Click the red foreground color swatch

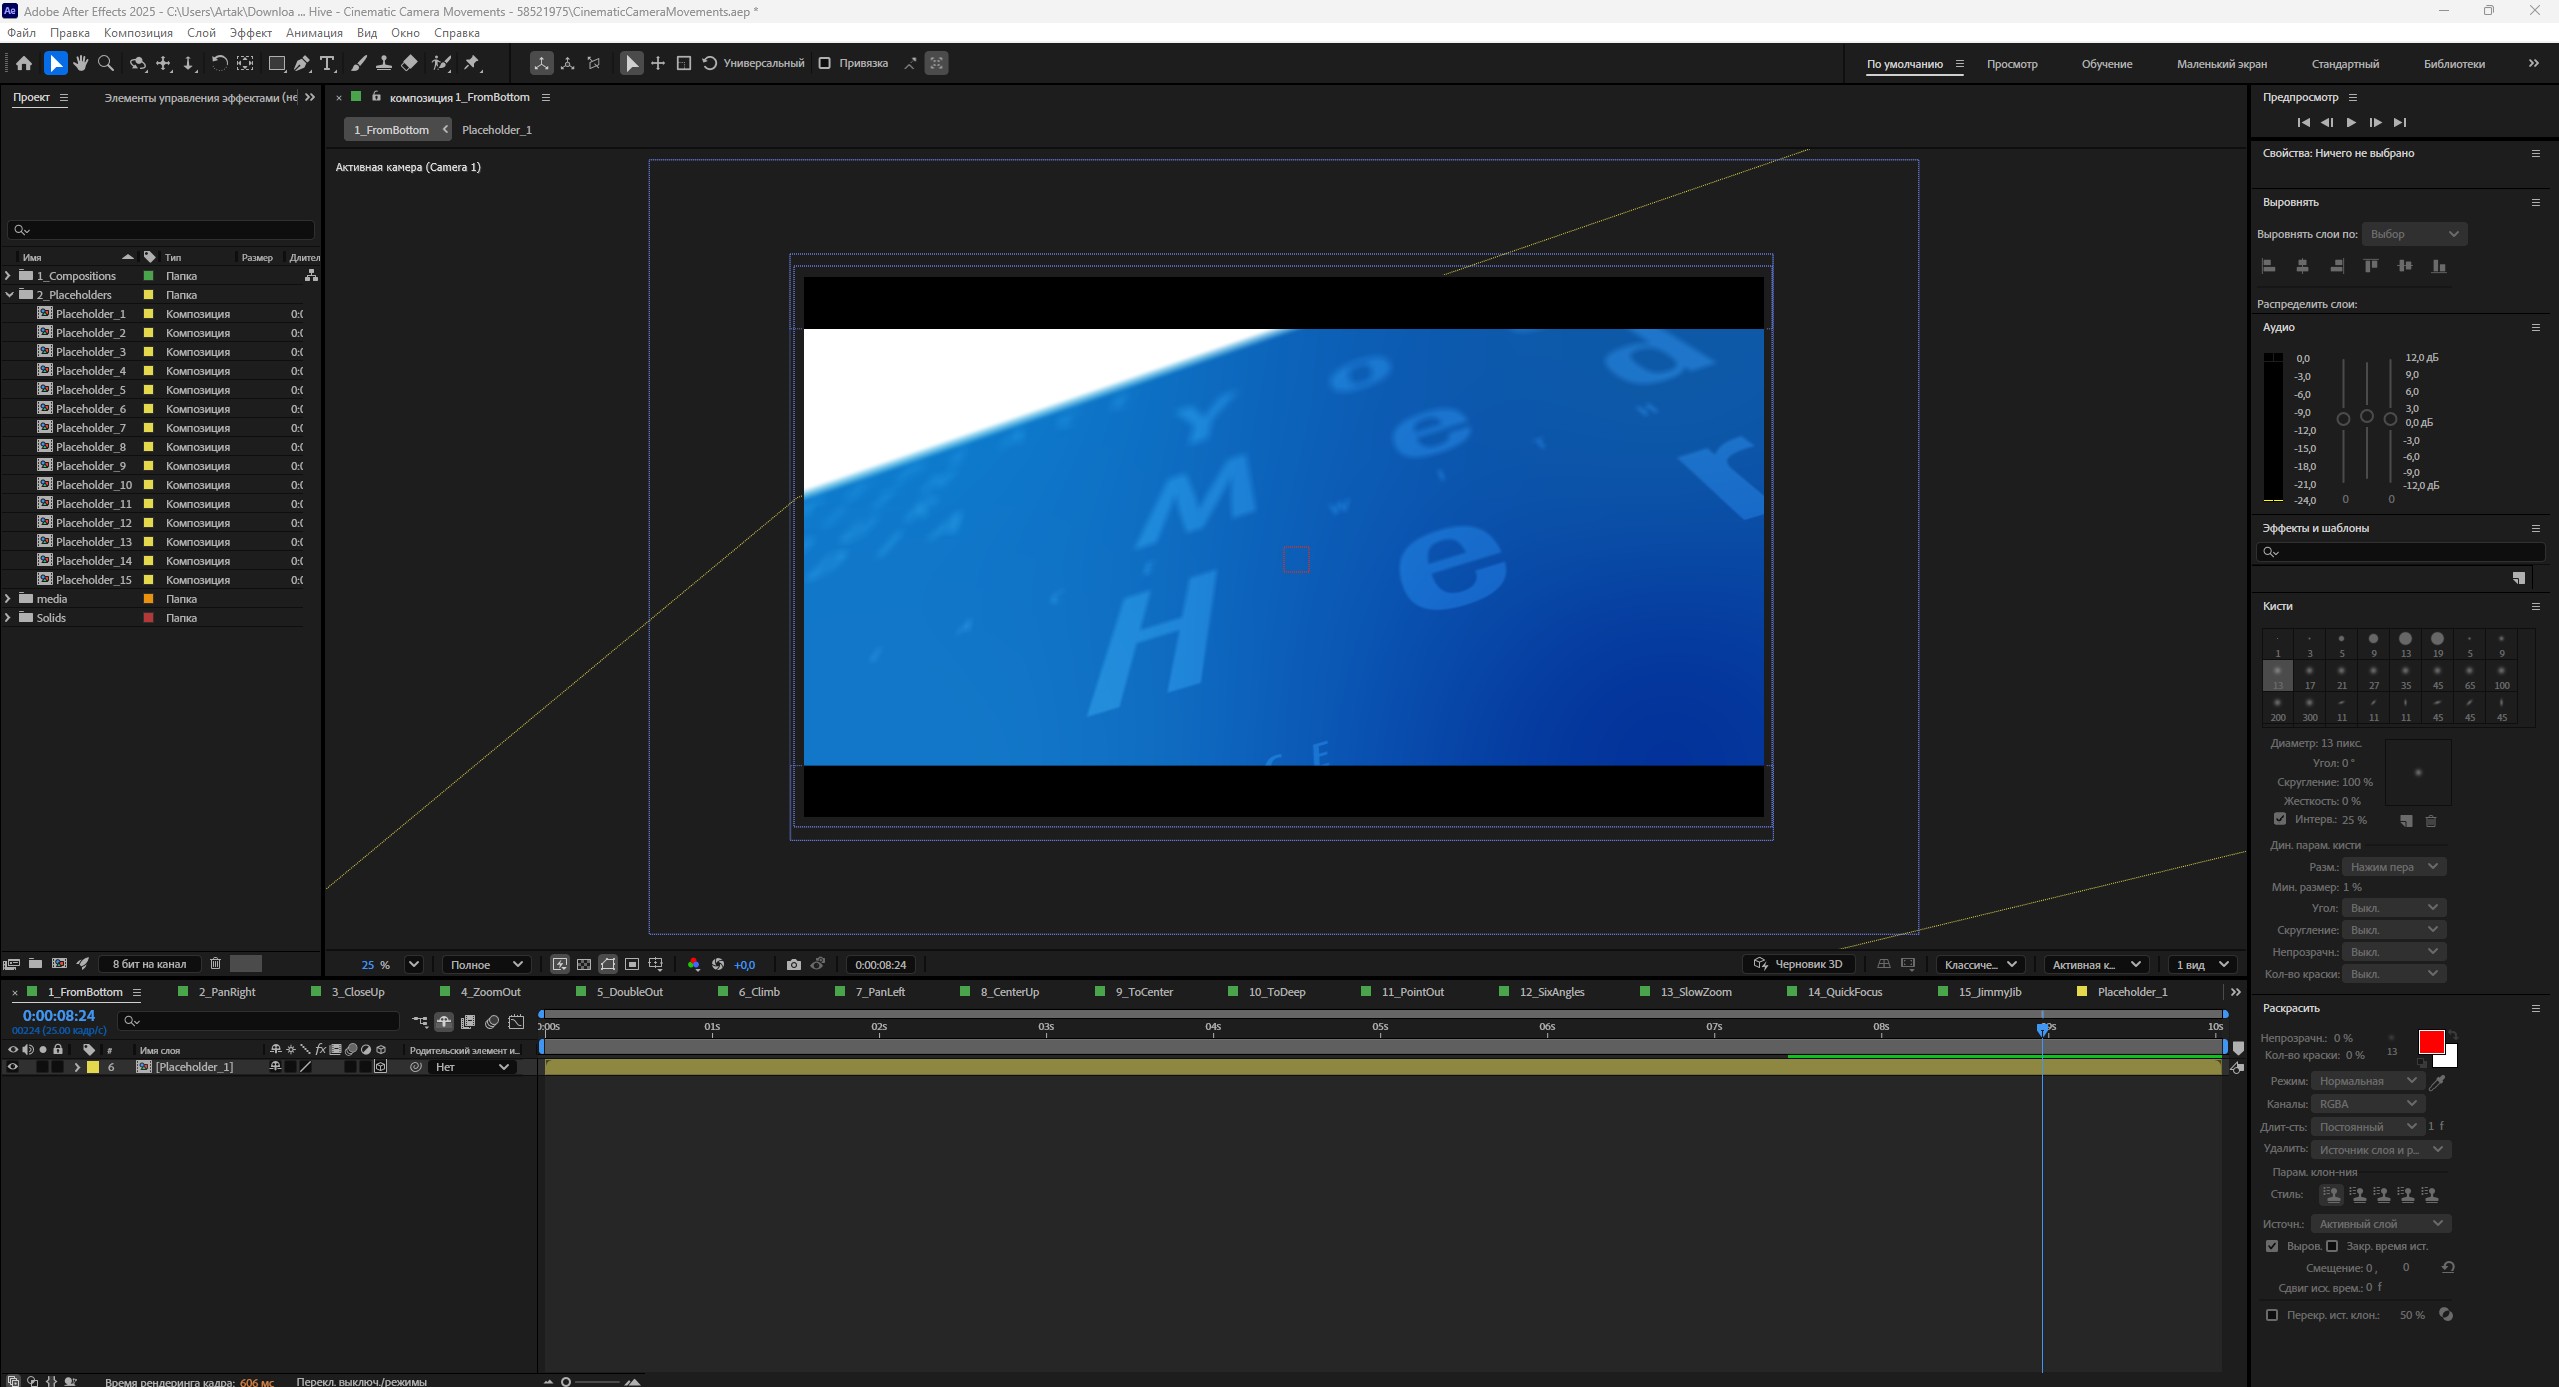pyautogui.click(x=2430, y=1042)
